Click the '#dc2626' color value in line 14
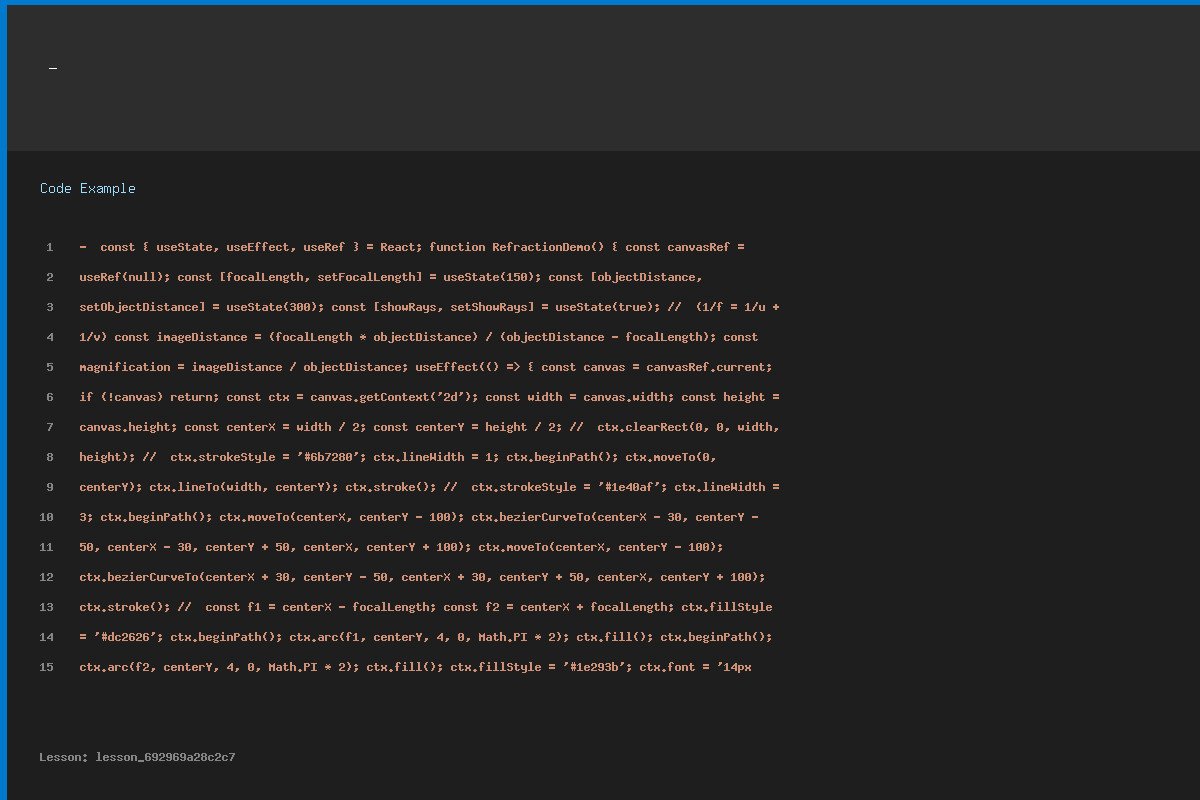 (x=128, y=637)
